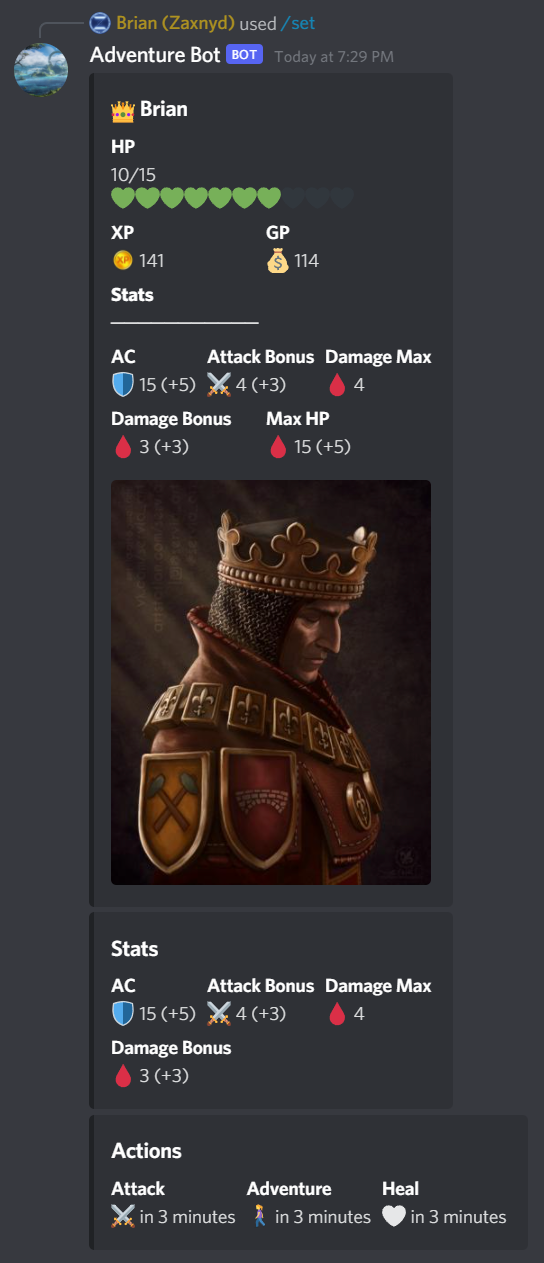This screenshot has width=544, height=1263.
Task: Click the Today at 7:29 PM timestamp
Action: [332, 57]
